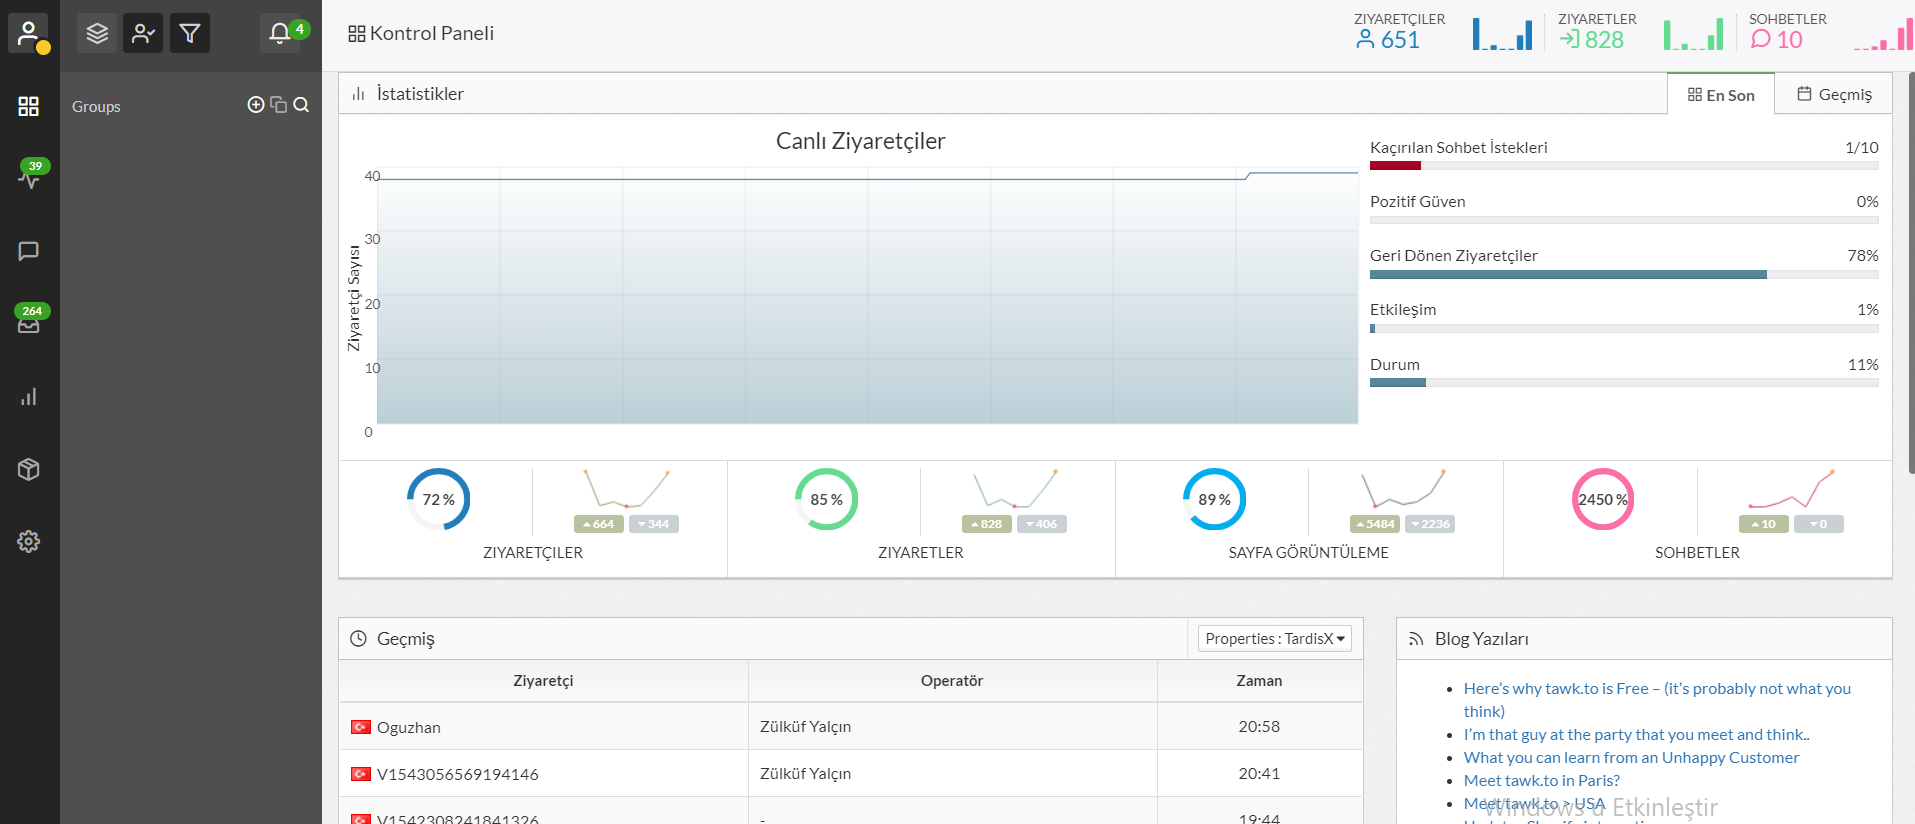This screenshot has width=1915, height=824.
Task: Click the clock icon beside Geçmiş heading
Action: [358, 638]
